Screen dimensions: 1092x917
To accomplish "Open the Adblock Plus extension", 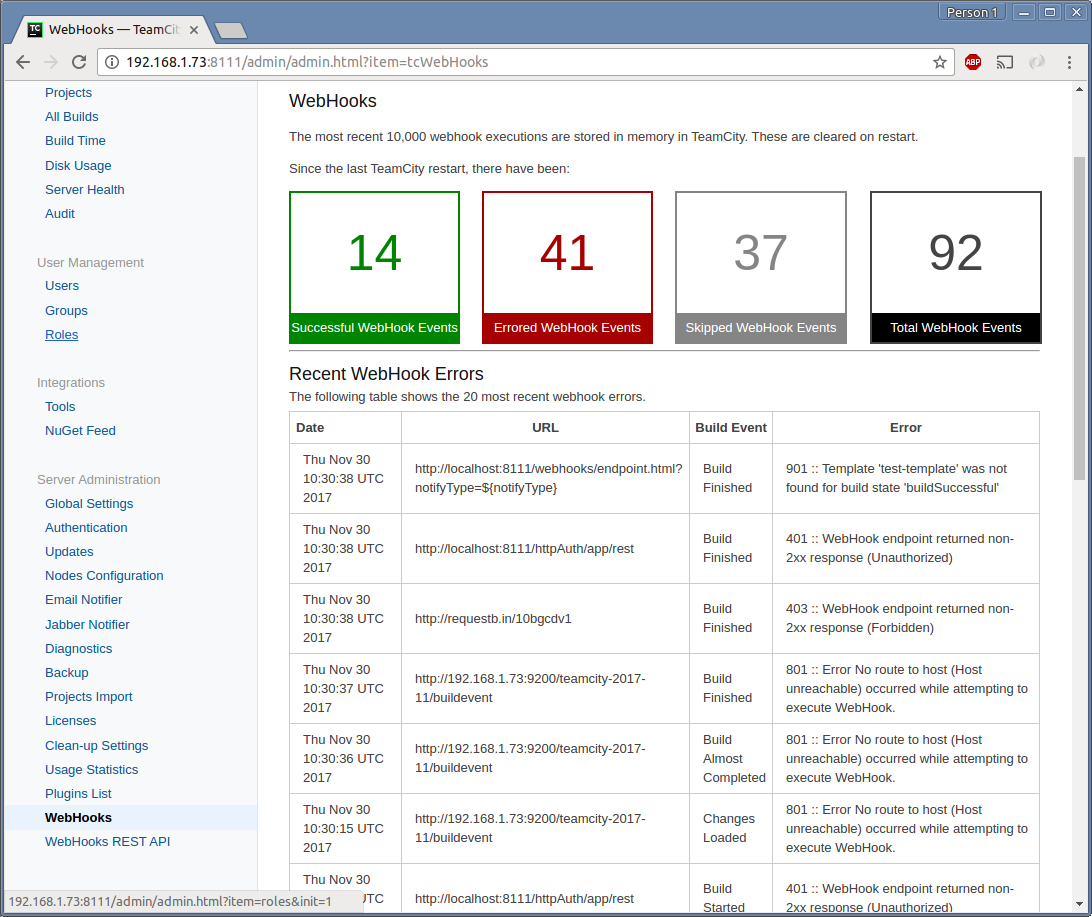I will coord(973,62).
